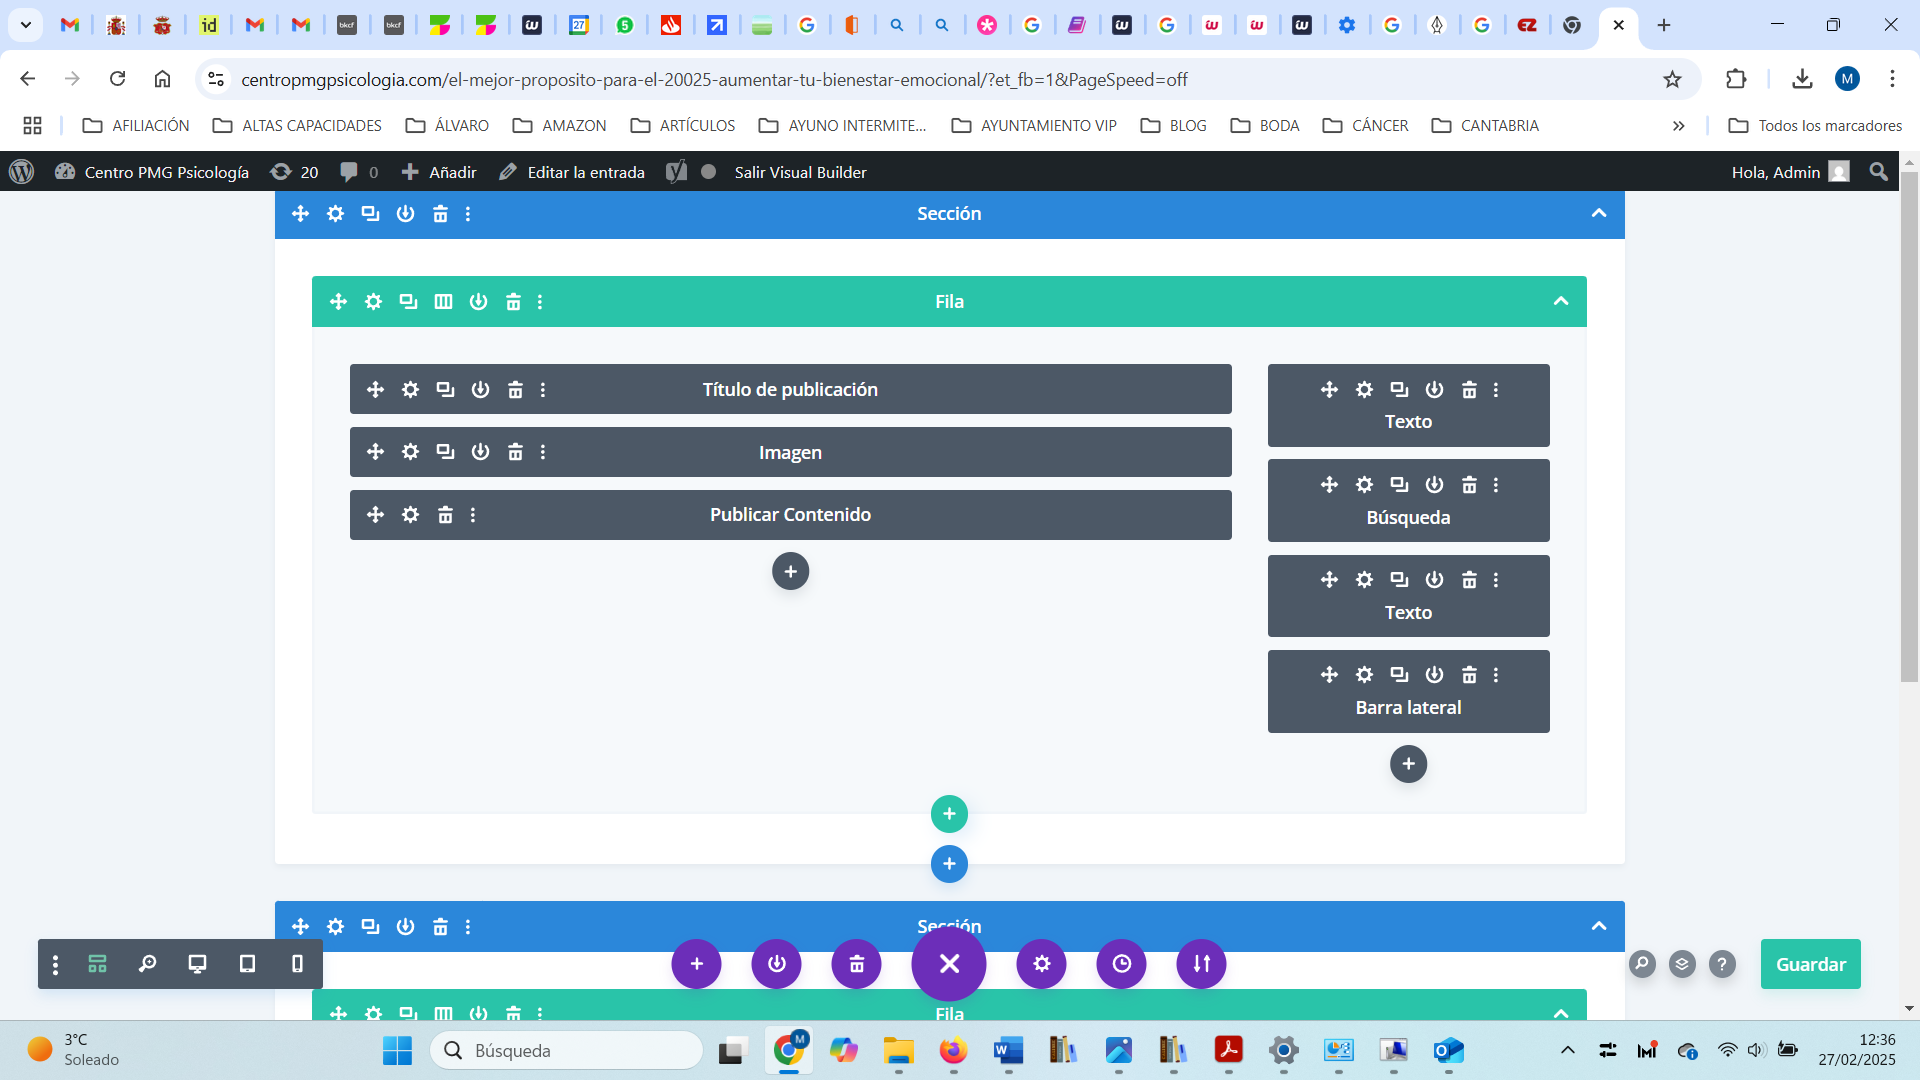1920x1080 pixels.
Task: Open settings of Búsqueda module
Action: click(x=1364, y=485)
